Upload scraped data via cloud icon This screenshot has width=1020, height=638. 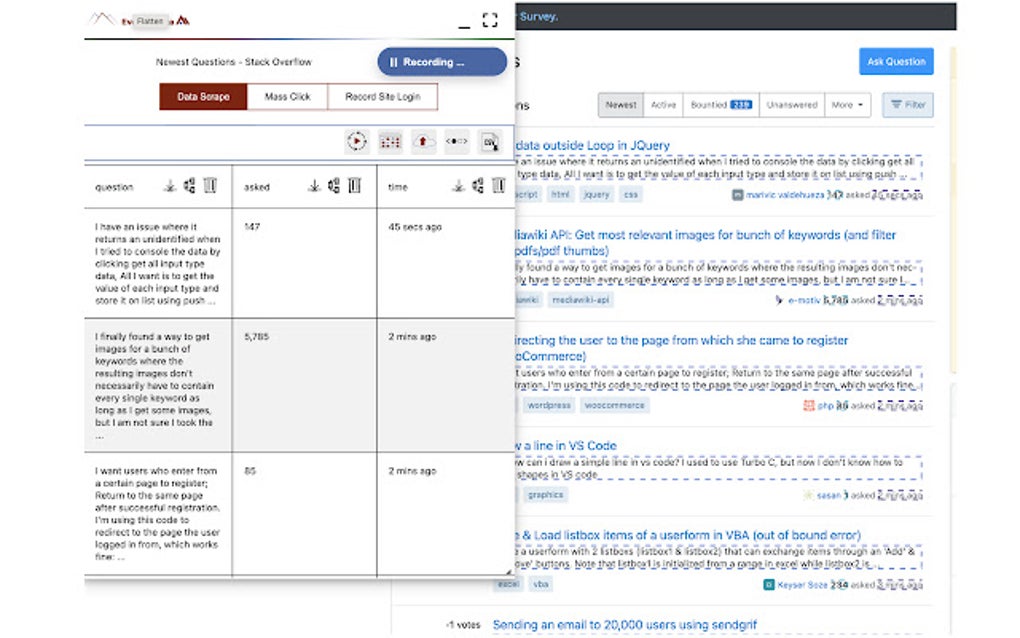tap(423, 141)
